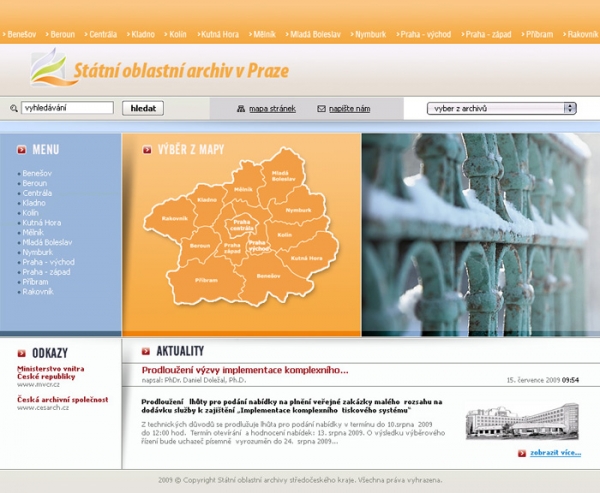Select Centrála in top navigation bar
Screen dimensions: 600x493
click(x=103, y=34)
